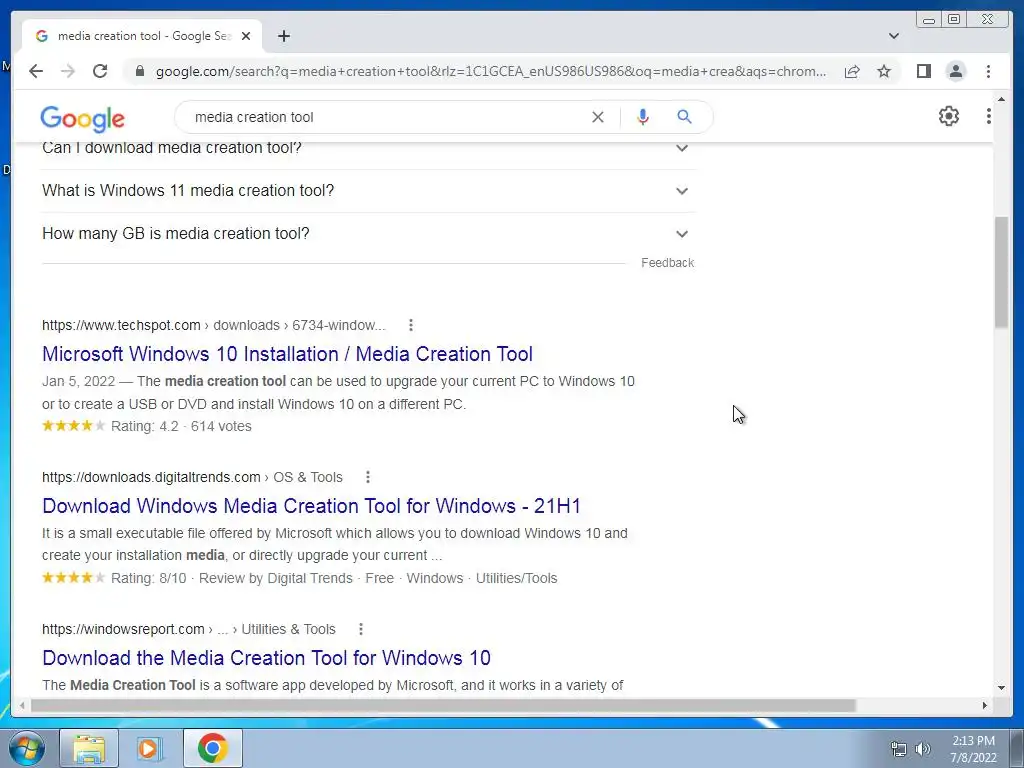Click the media creation tool search field
This screenshot has height=768, width=1024.
[385, 117]
